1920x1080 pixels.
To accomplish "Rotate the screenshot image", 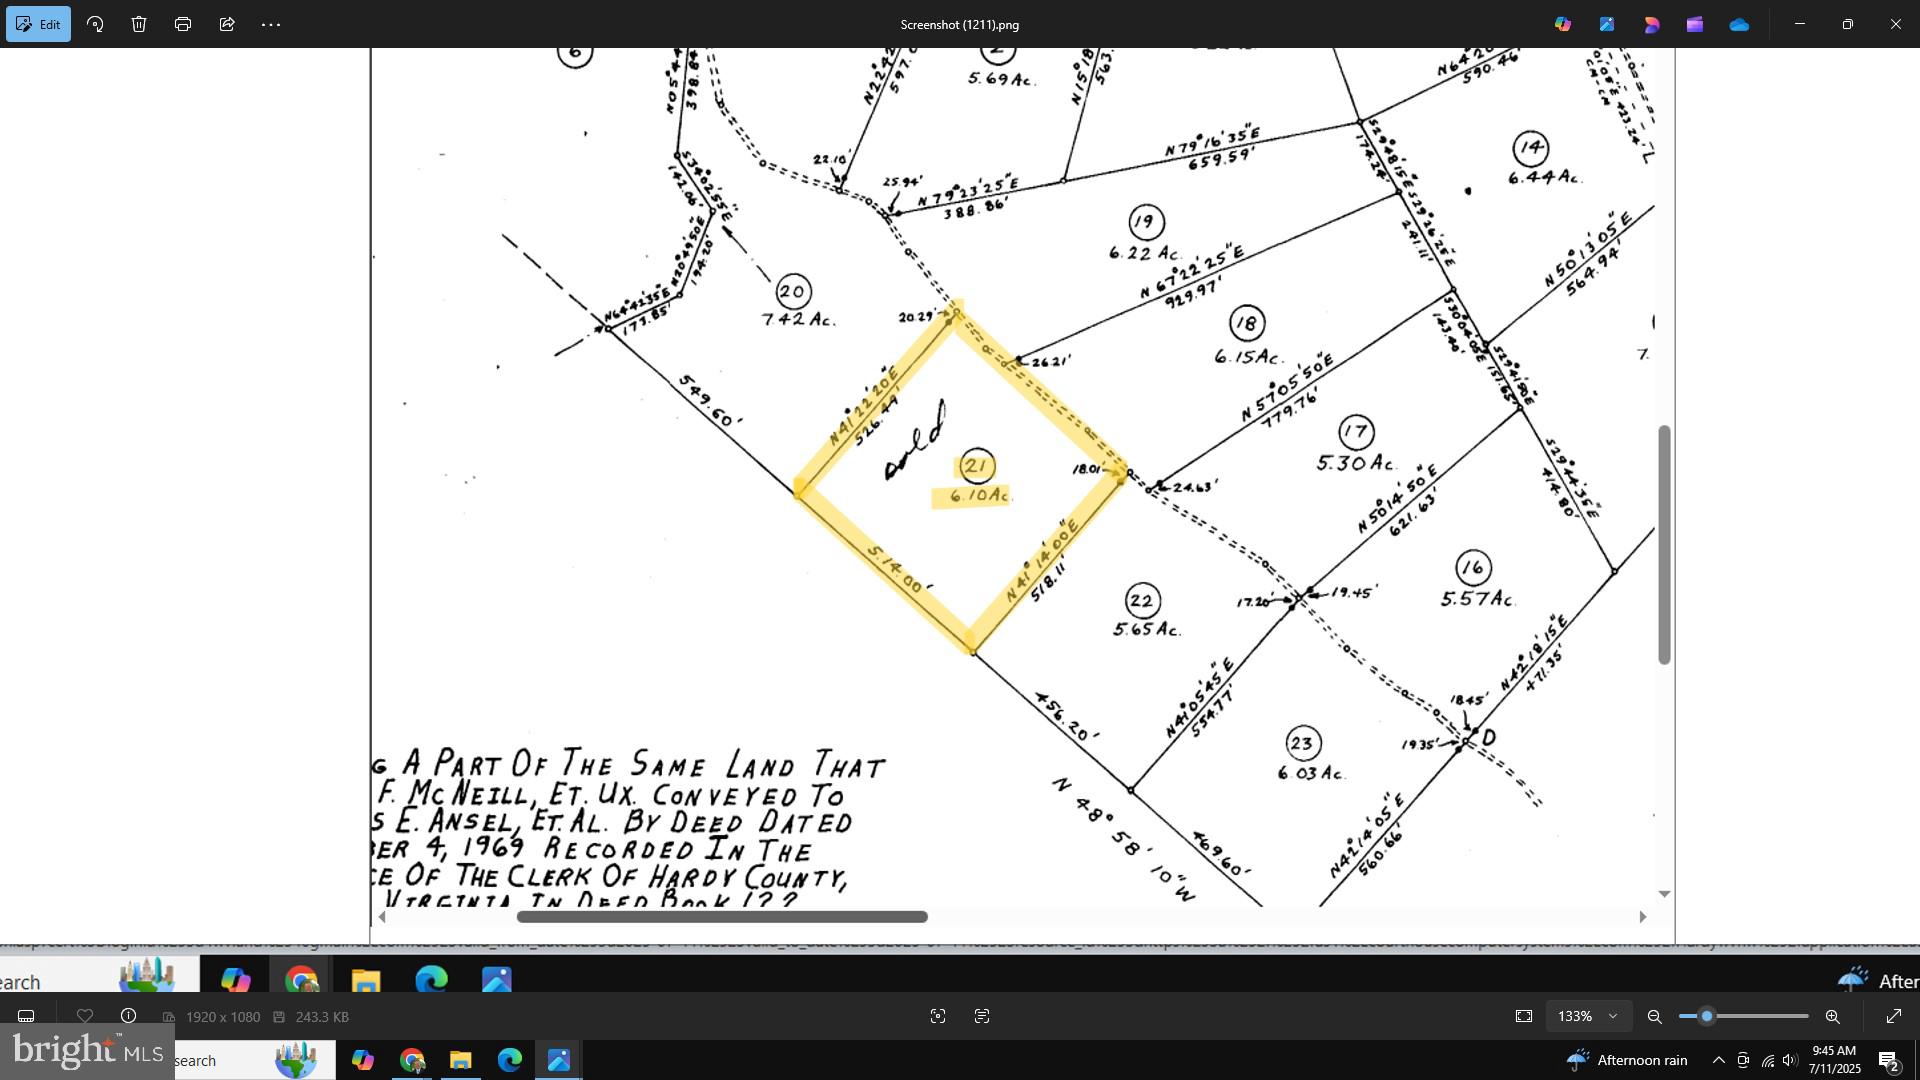I will pos(95,23).
